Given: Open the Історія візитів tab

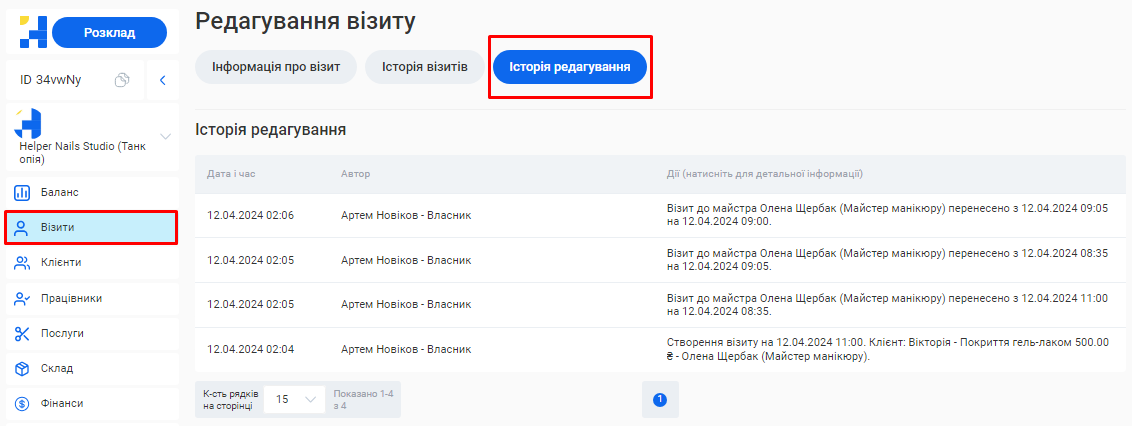Looking at the screenshot, I should point(424,67).
